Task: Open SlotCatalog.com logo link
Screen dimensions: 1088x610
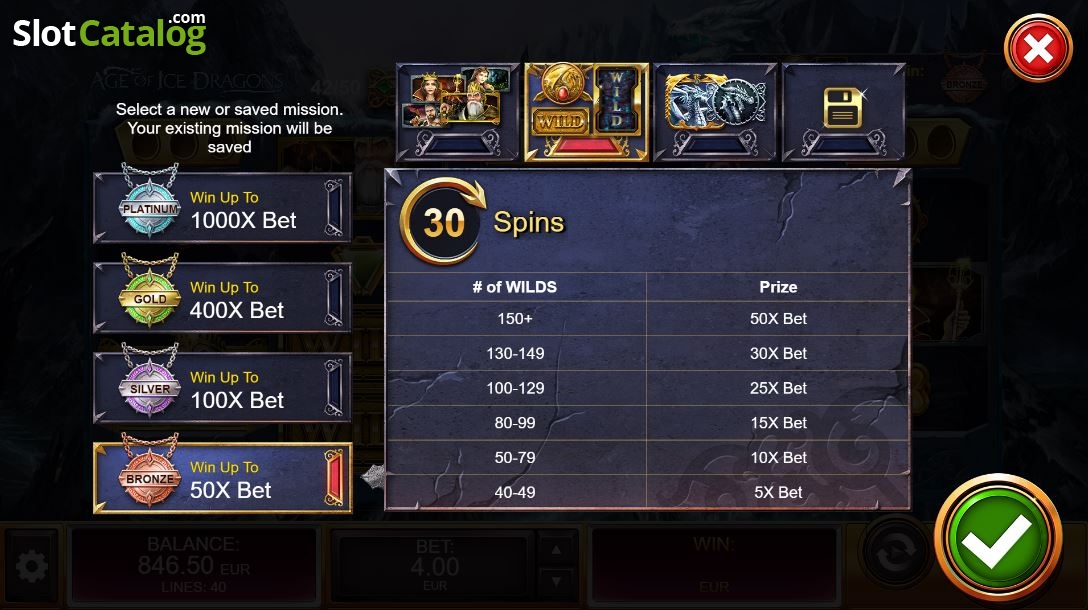Action: [x=110, y=33]
